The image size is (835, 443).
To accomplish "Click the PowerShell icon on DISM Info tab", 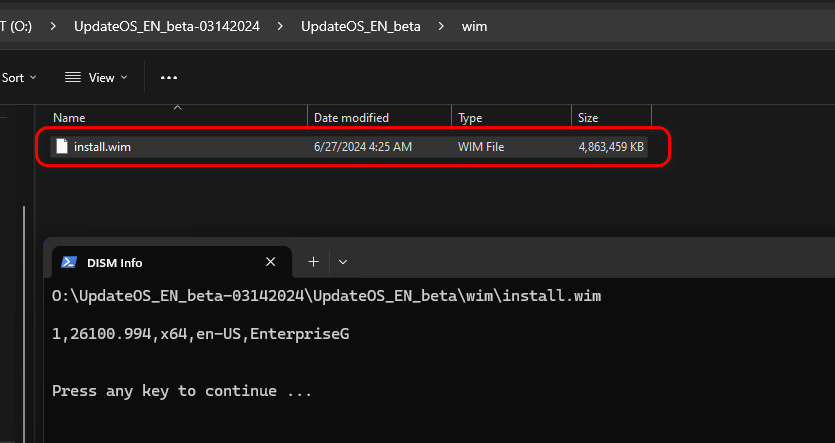I will click(x=69, y=262).
